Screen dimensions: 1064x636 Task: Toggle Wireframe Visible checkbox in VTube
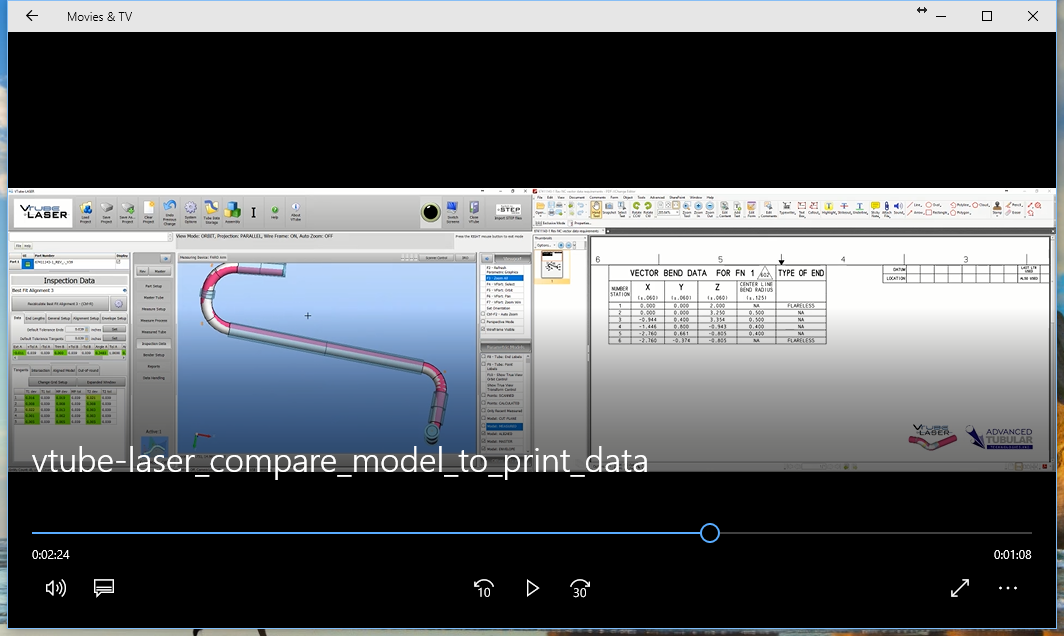483,329
